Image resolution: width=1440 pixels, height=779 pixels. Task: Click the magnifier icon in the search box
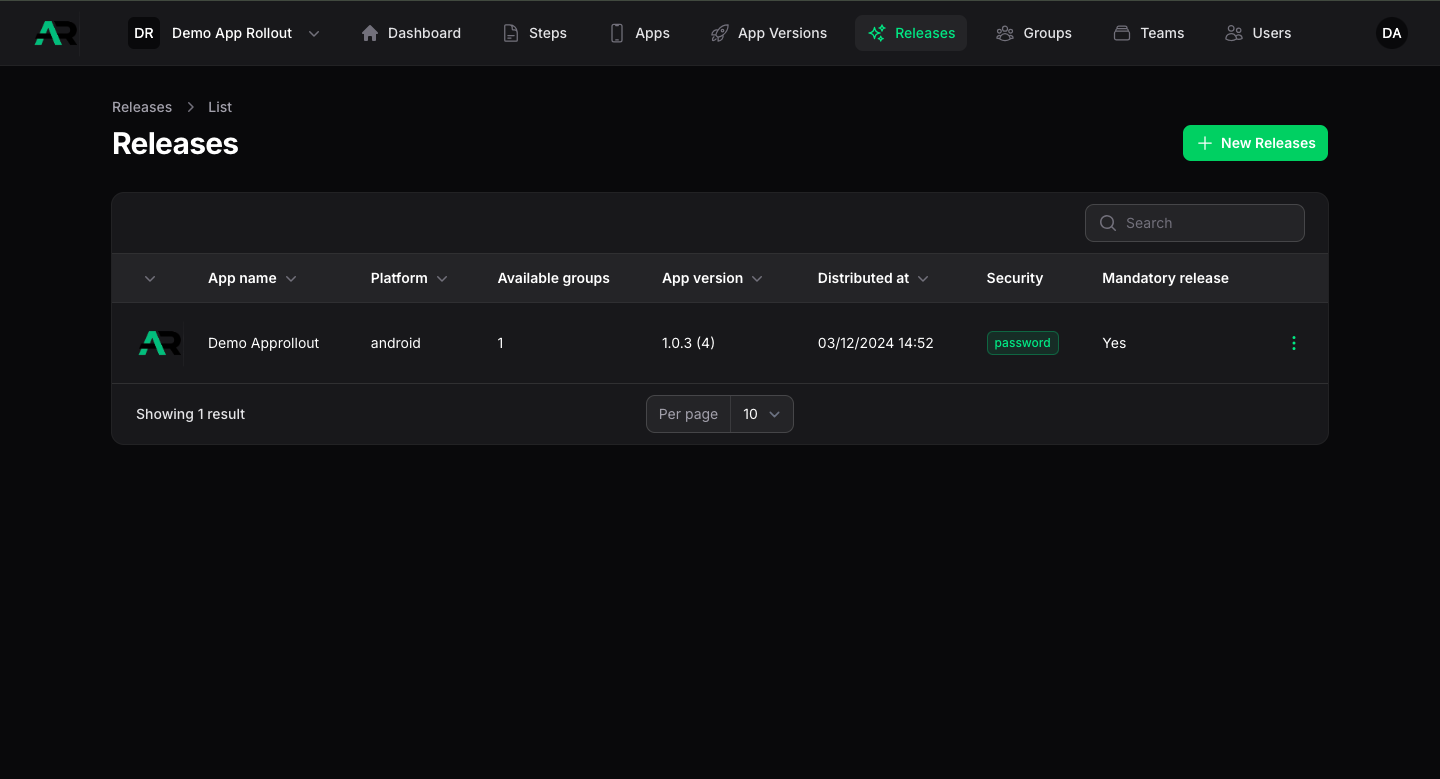[1107, 223]
